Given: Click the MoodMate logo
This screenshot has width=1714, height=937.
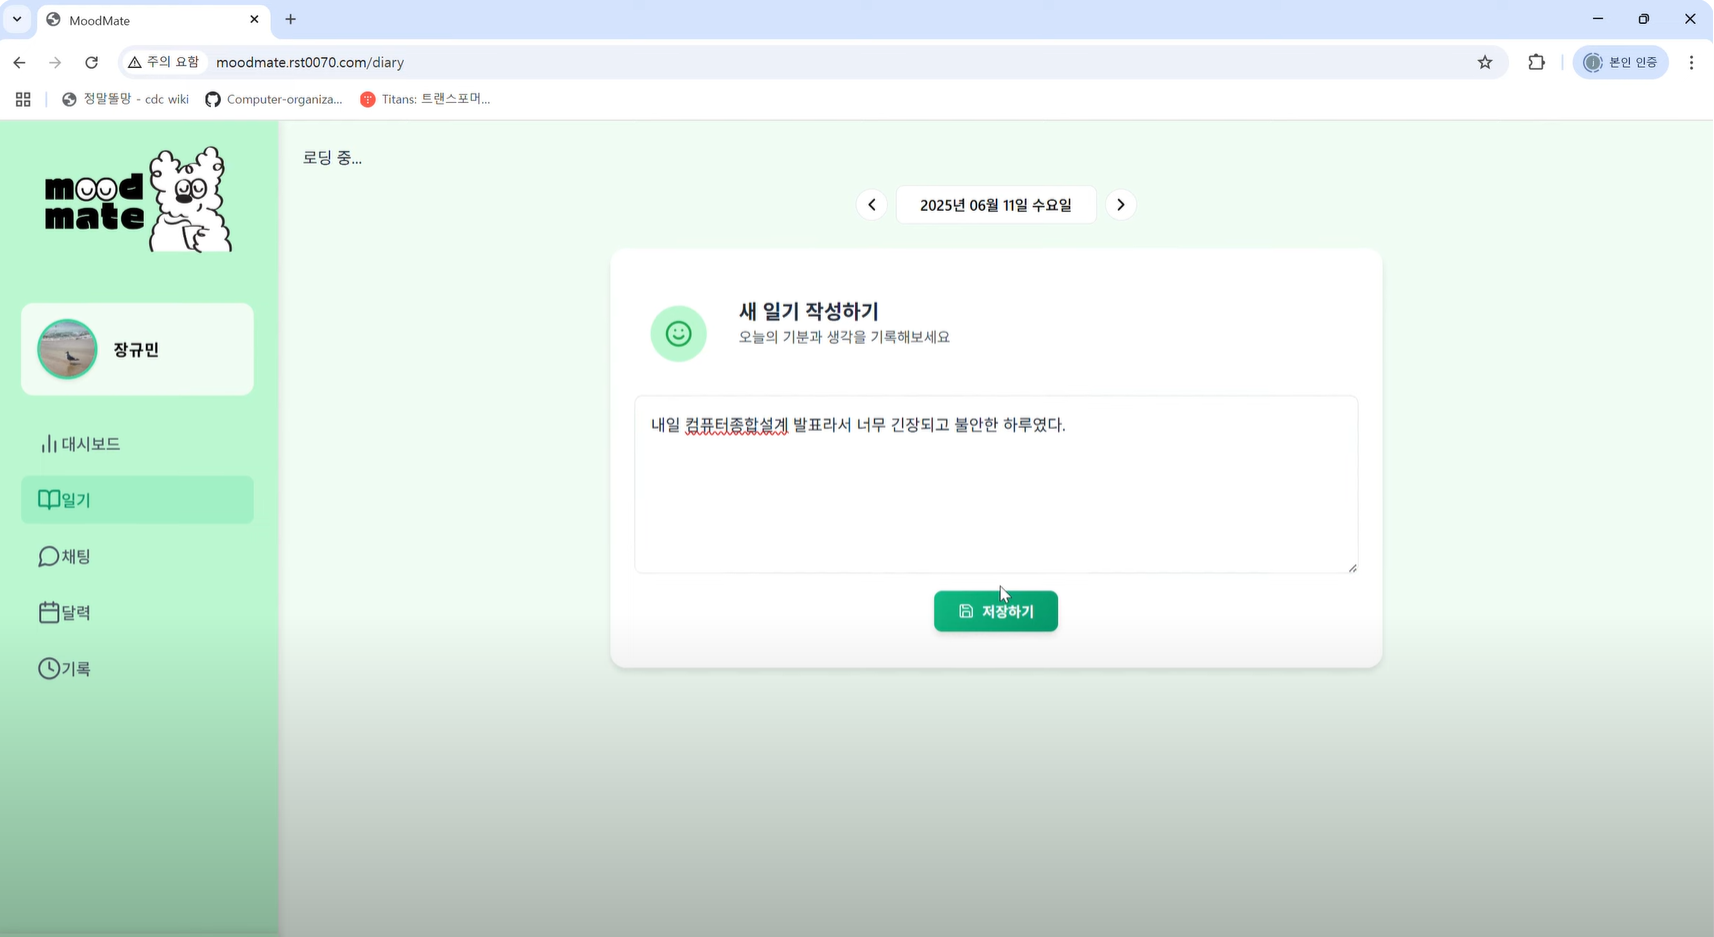Looking at the screenshot, I should click(138, 200).
